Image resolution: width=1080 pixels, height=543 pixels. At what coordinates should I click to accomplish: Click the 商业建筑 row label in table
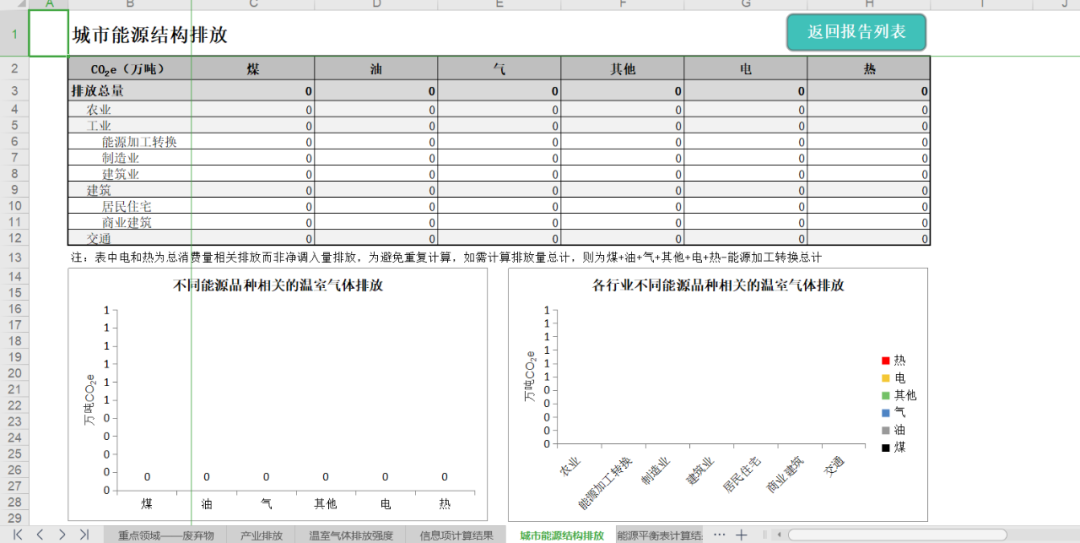point(127,223)
